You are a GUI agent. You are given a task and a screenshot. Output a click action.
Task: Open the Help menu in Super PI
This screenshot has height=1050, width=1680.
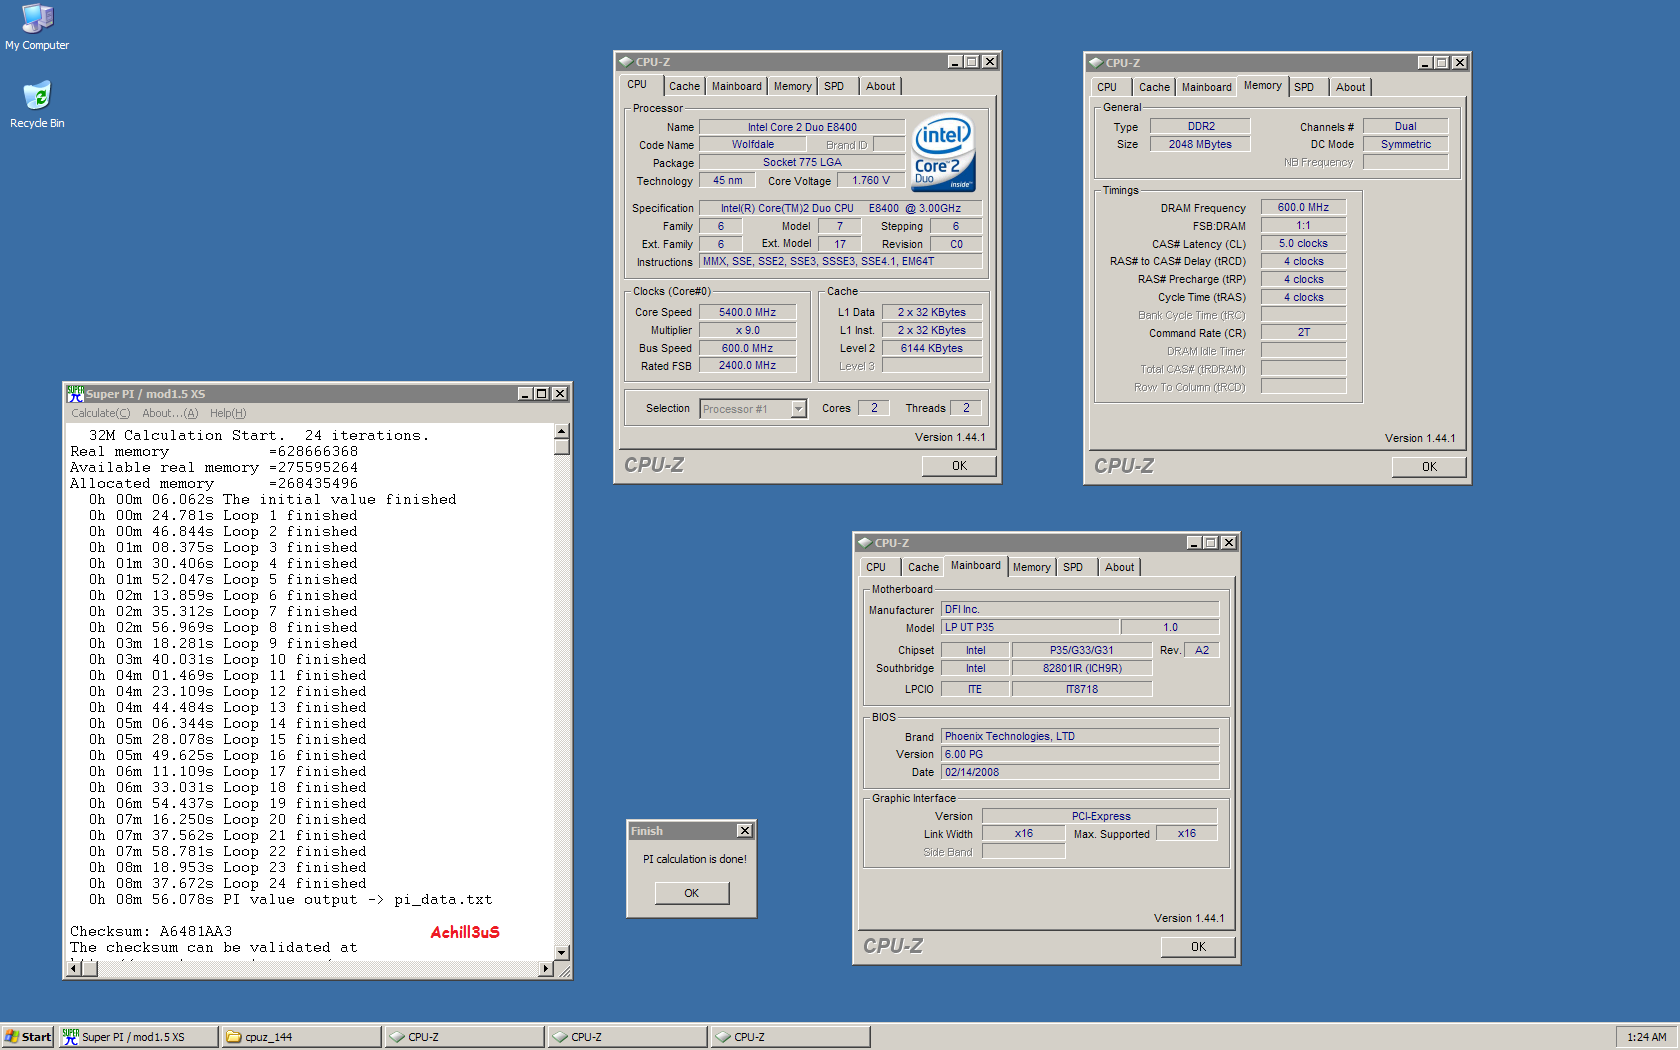pyautogui.click(x=228, y=413)
